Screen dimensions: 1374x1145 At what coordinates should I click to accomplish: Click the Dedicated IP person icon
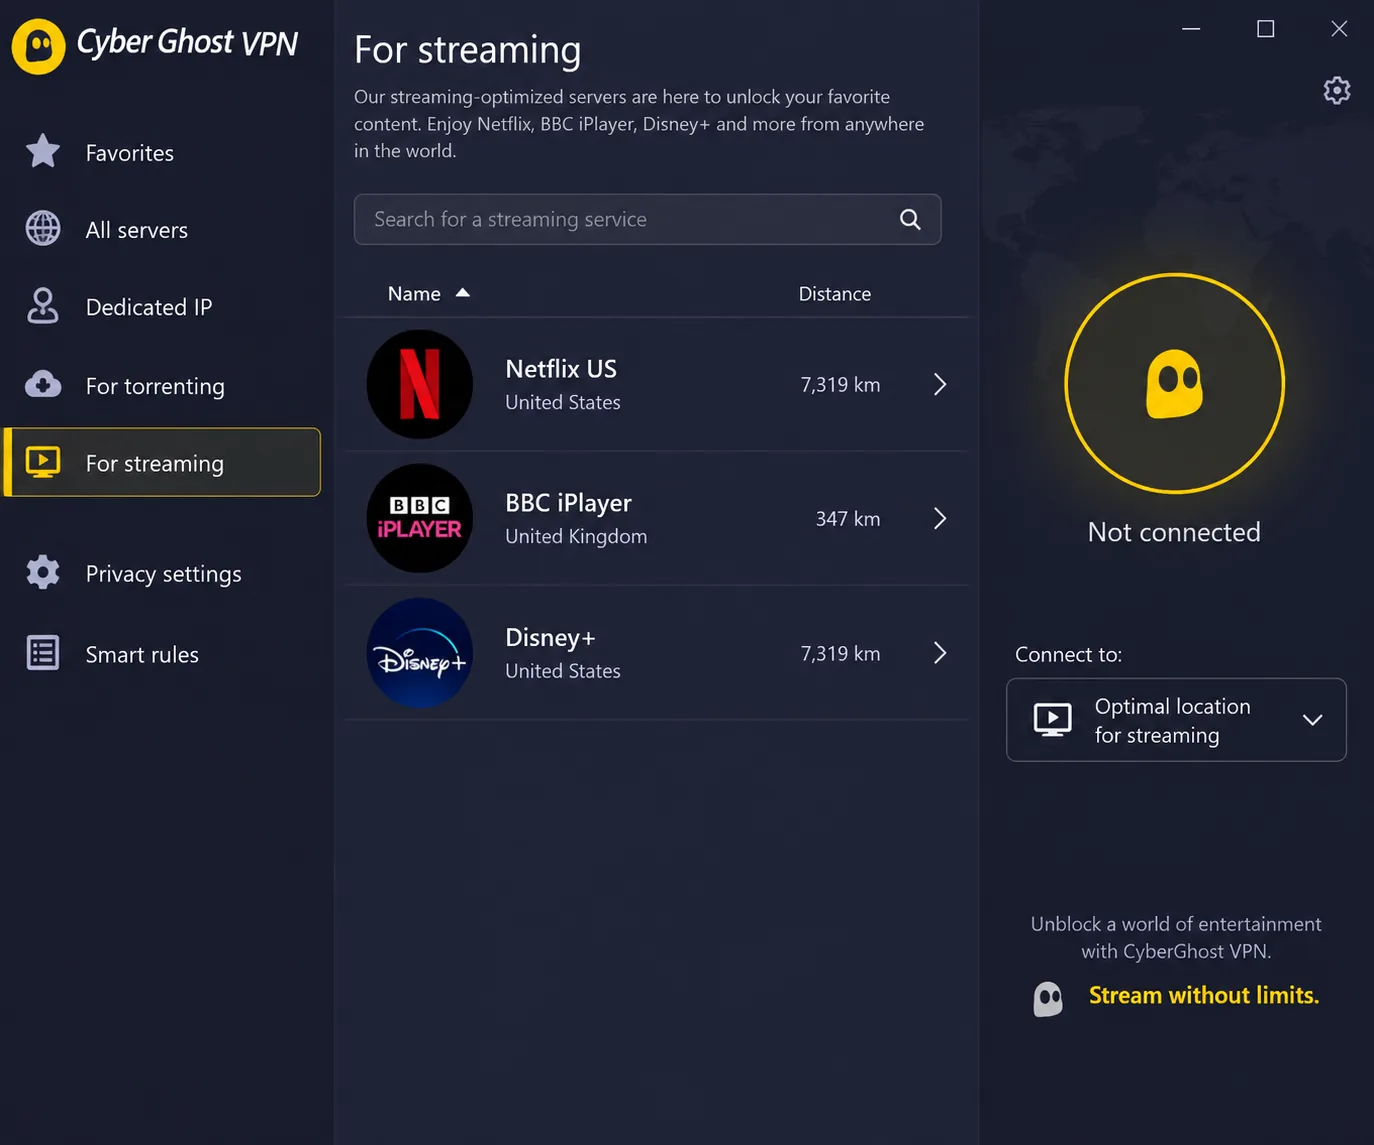(43, 306)
